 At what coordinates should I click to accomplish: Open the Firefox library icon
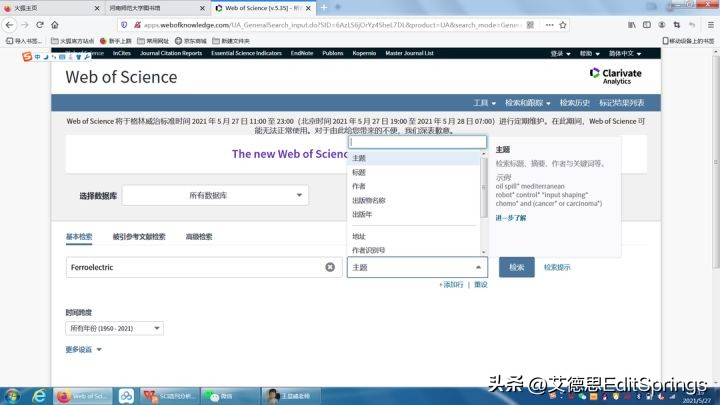[x=632, y=25]
